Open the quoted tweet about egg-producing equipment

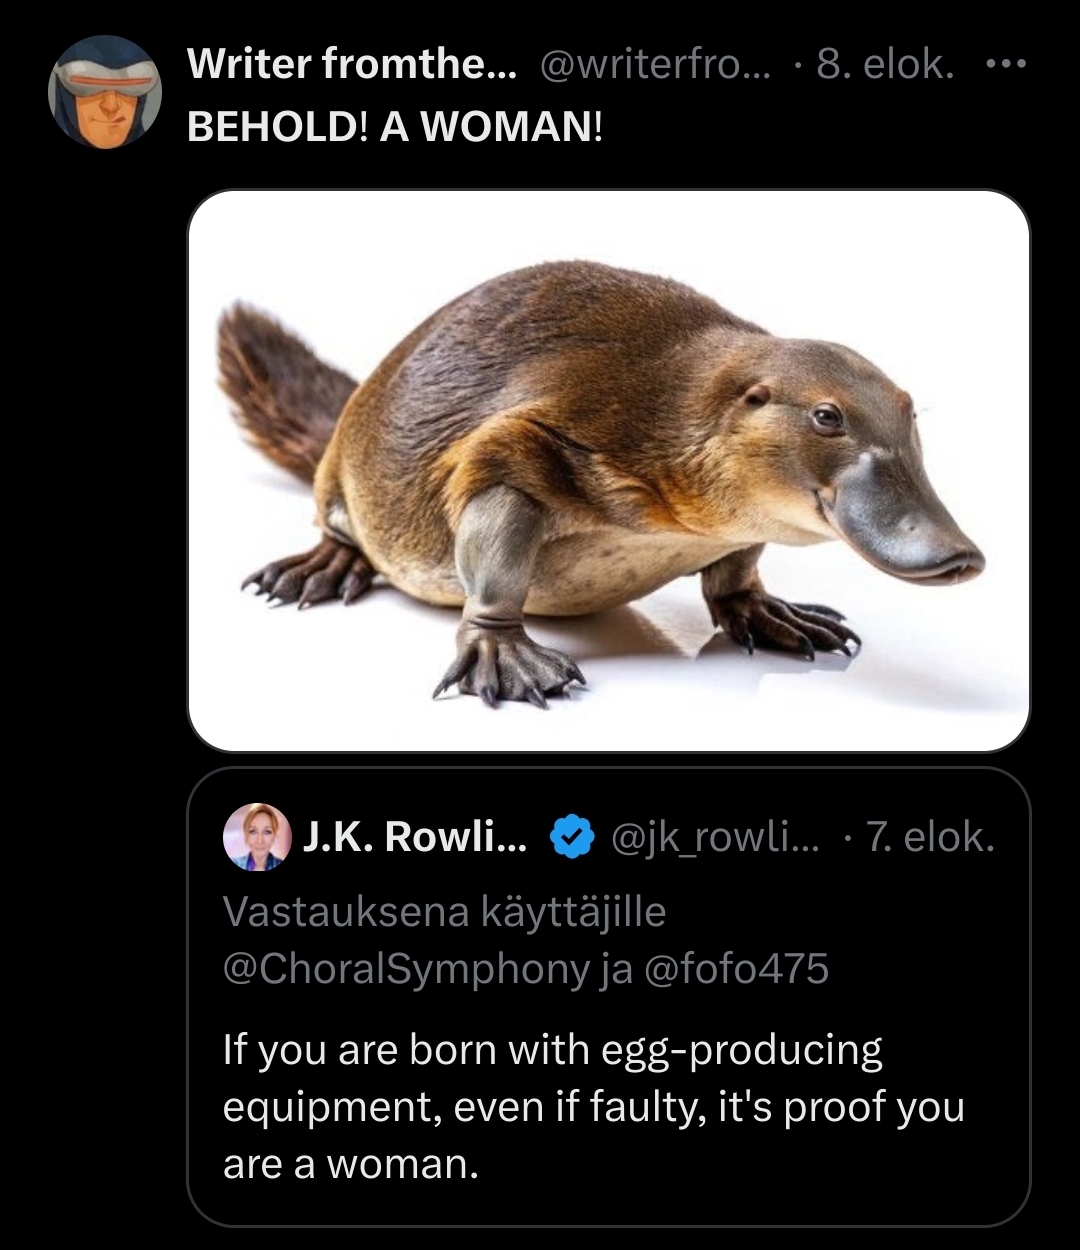pos(600,1106)
